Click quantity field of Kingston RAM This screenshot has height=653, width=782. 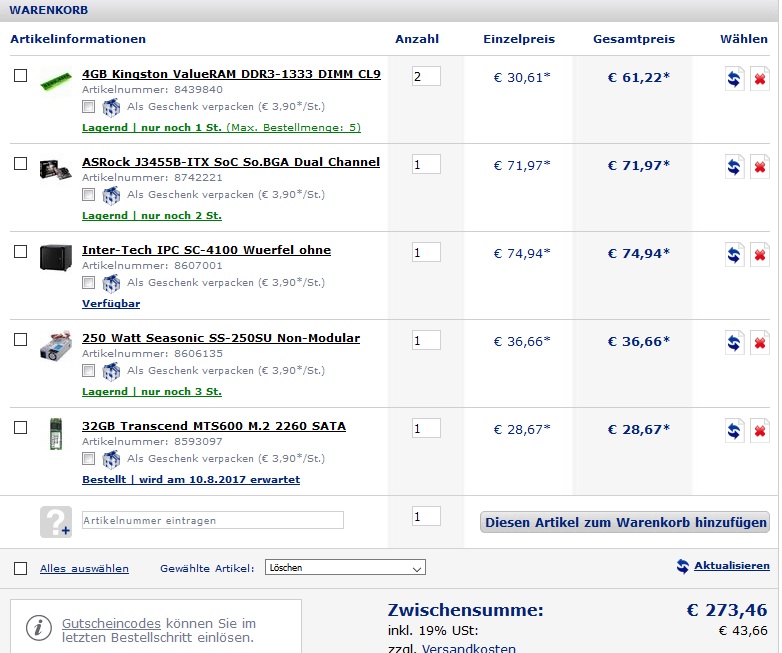[x=426, y=76]
